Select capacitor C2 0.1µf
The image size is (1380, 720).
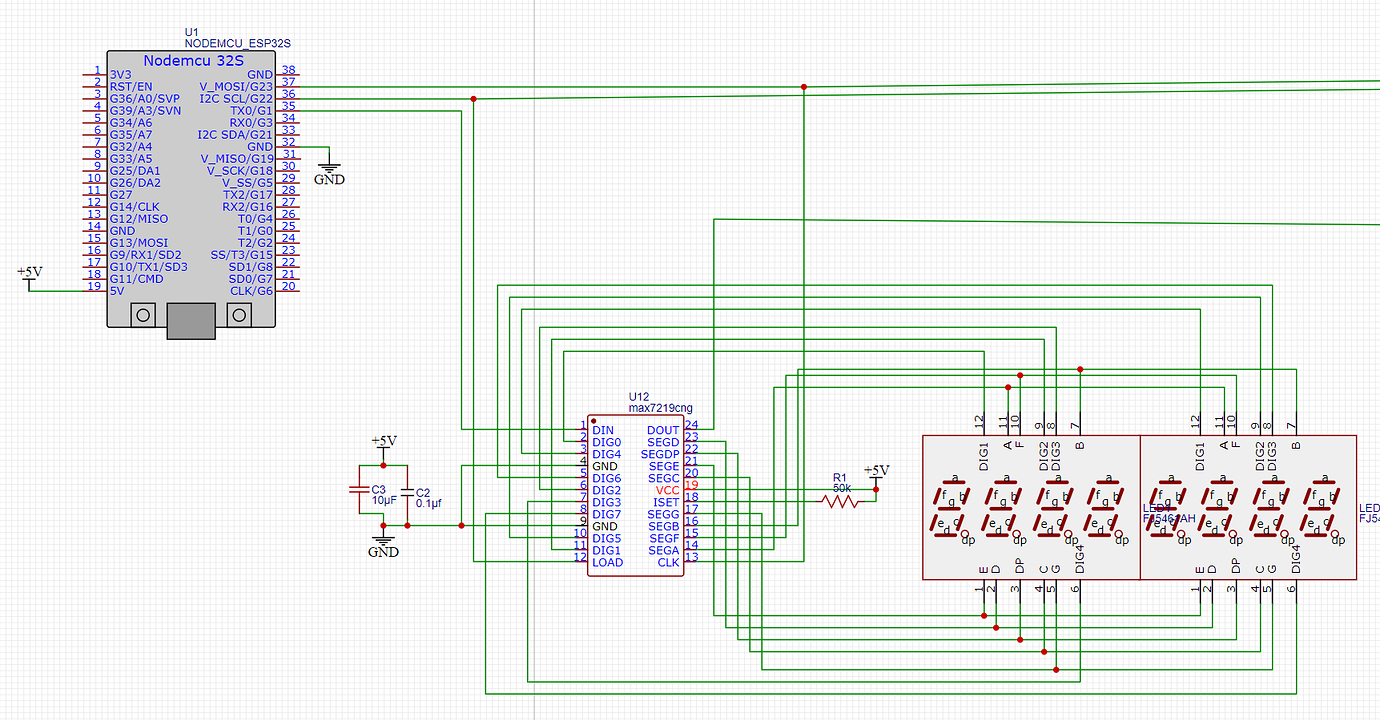(x=408, y=492)
